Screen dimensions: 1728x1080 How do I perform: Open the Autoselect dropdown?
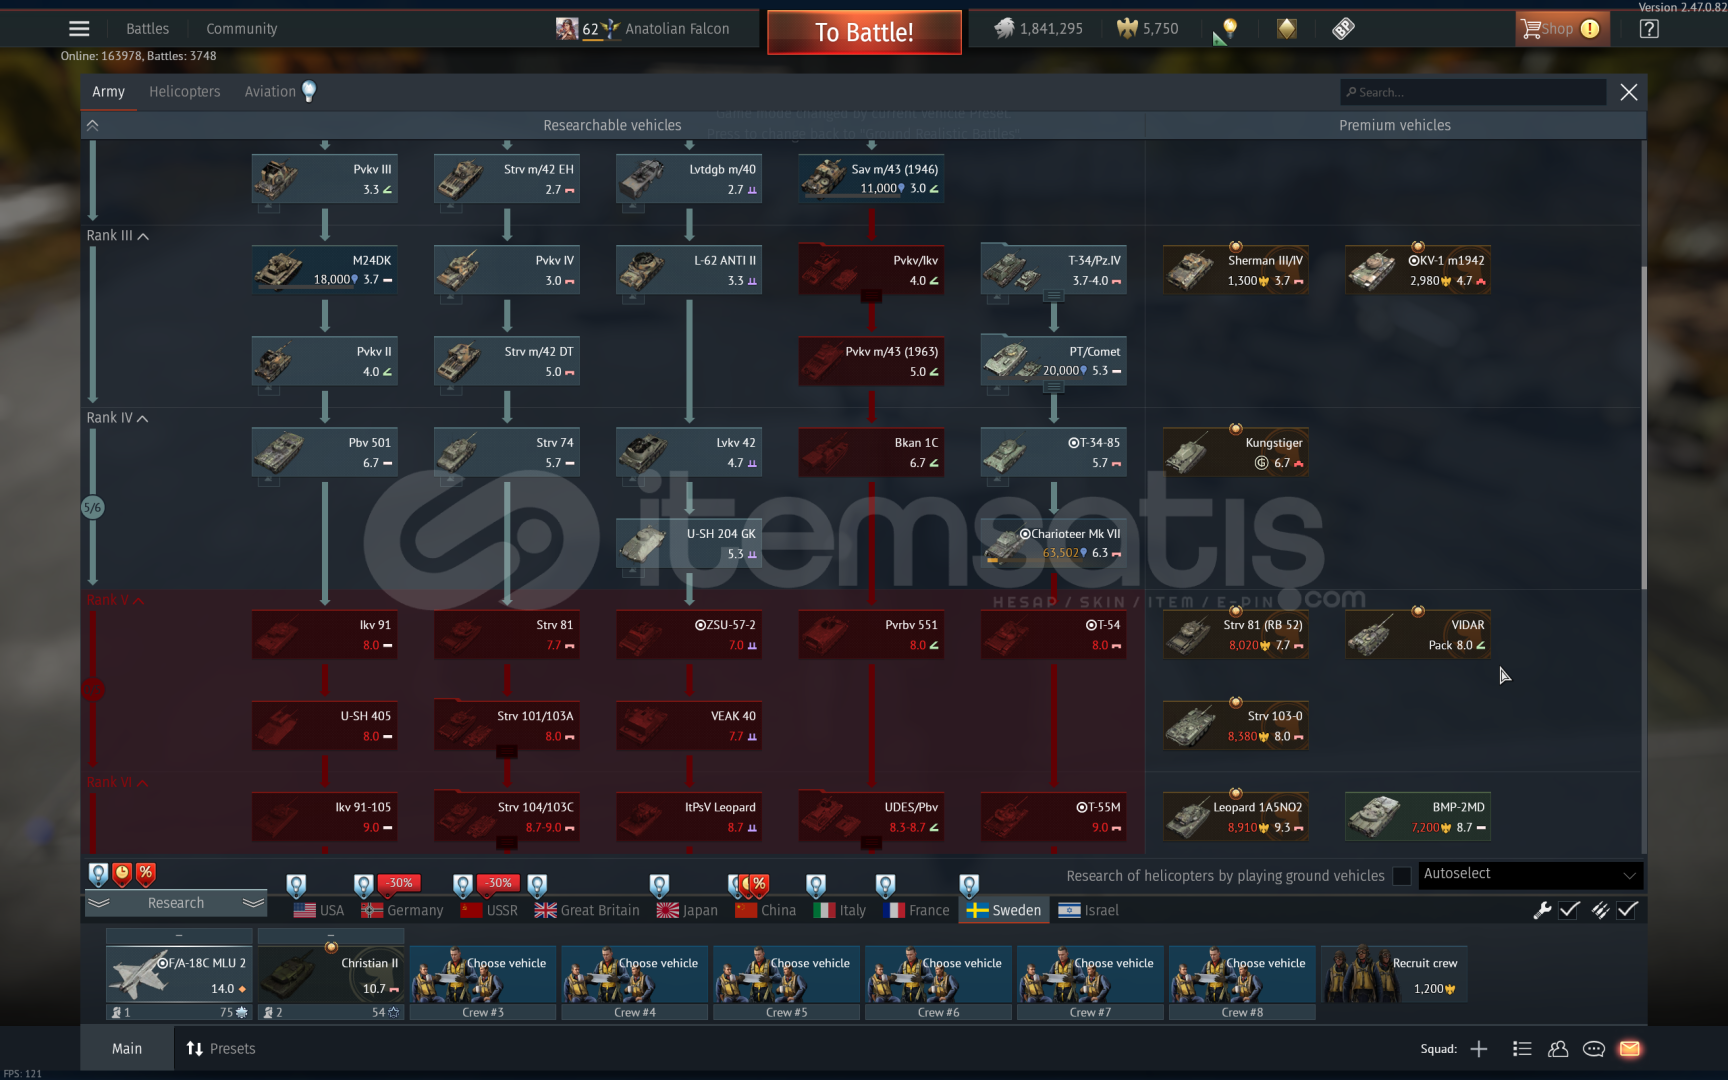(1530, 874)
